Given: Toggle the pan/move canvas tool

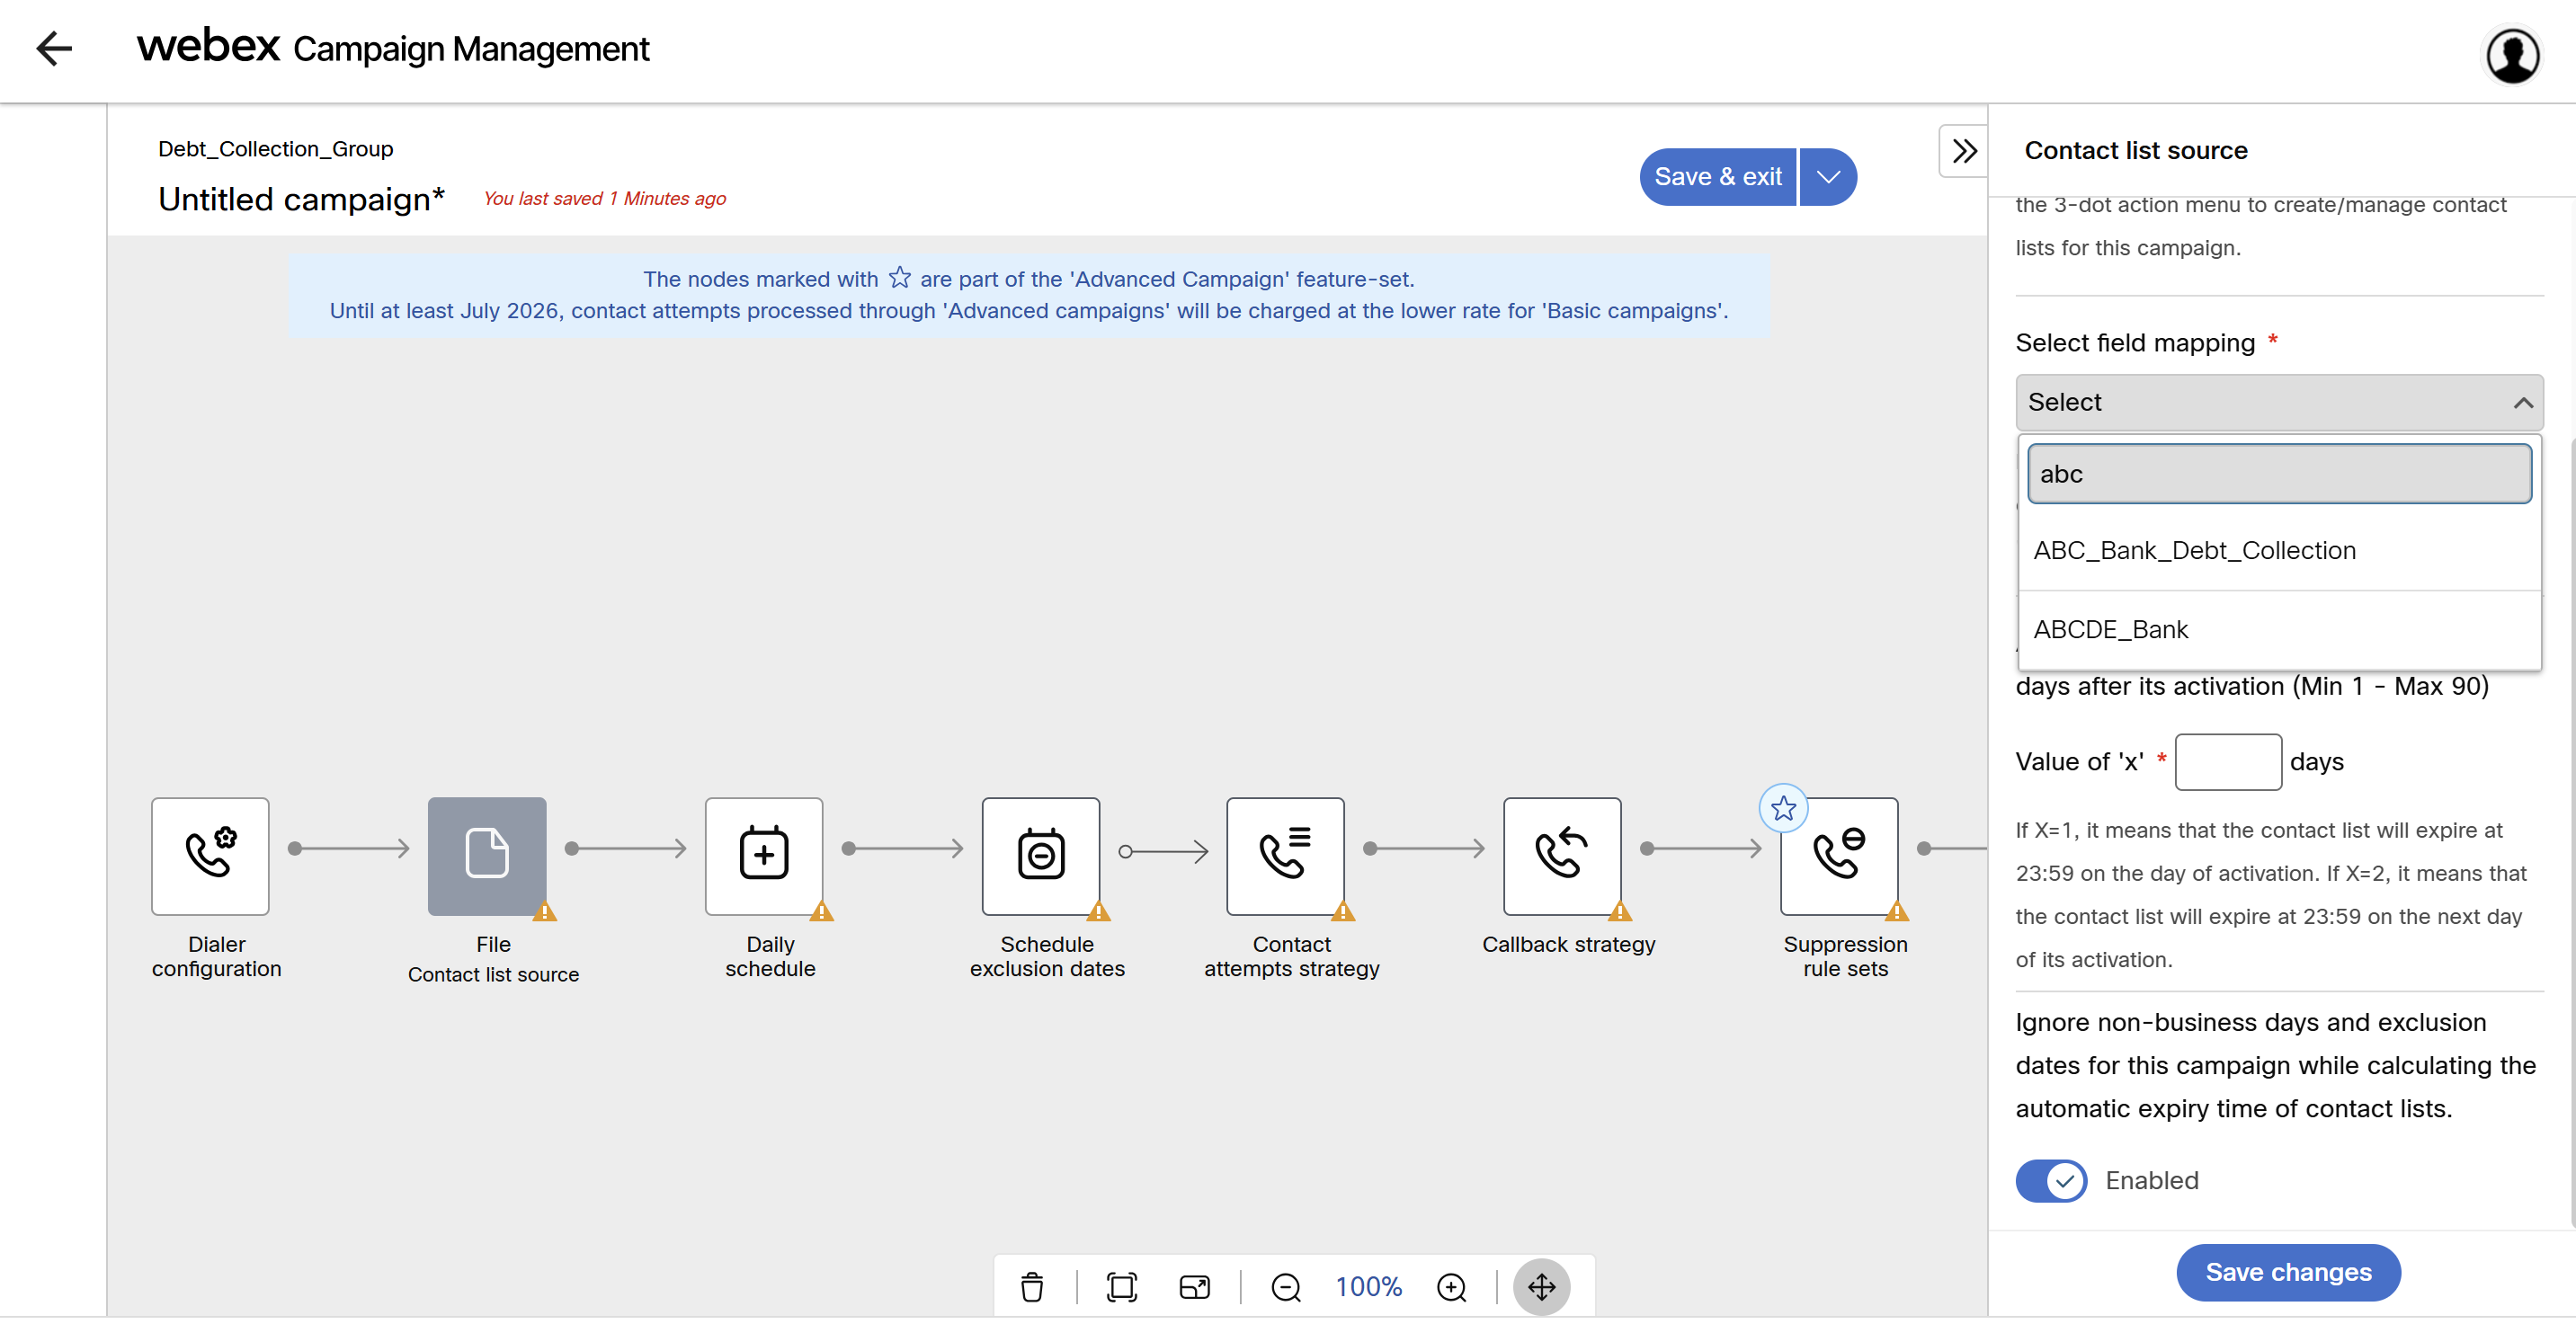Looking at the screenshot, I should tap(1541, 1286).
